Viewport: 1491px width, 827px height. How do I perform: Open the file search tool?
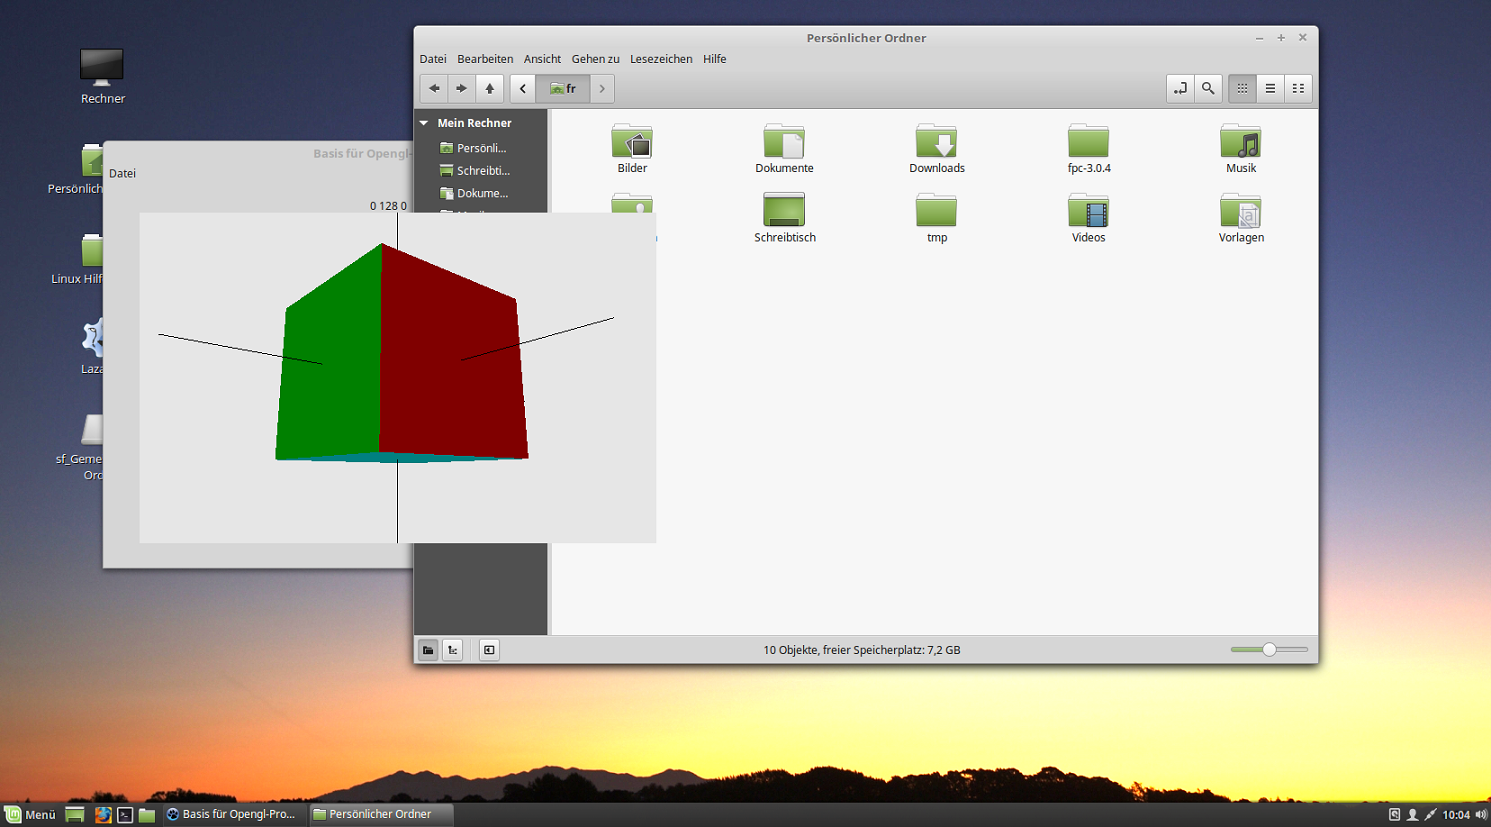(x=1208, y=88)
